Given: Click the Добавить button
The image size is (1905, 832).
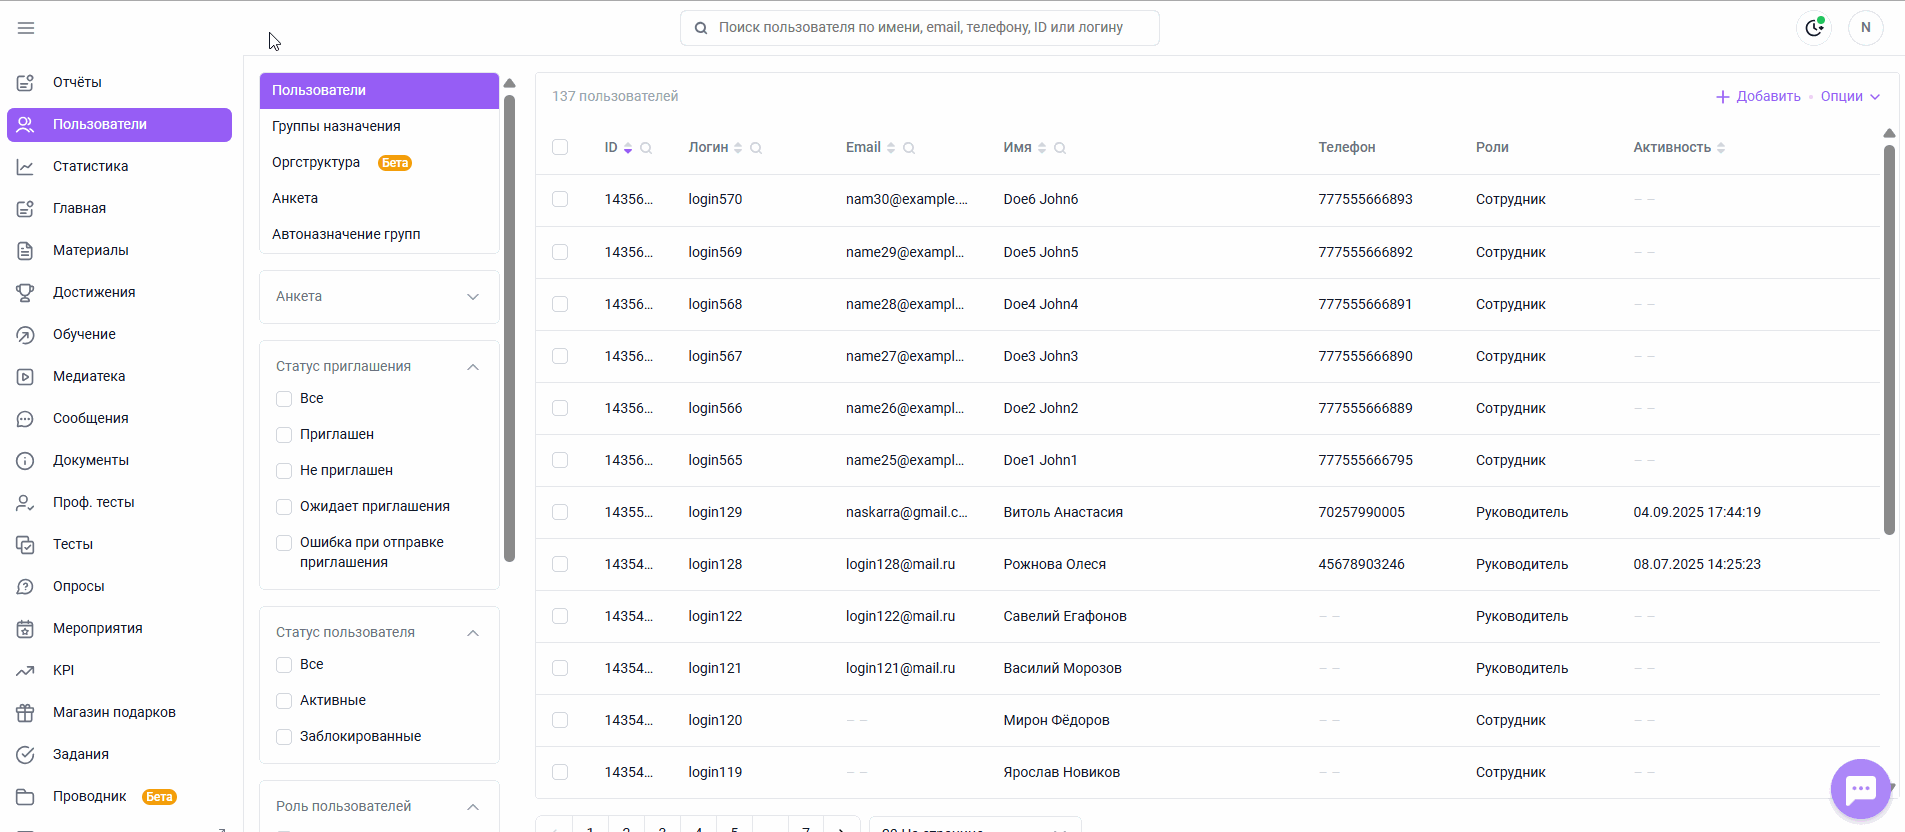Looking at the screenshot, I should click(1758, 96).
